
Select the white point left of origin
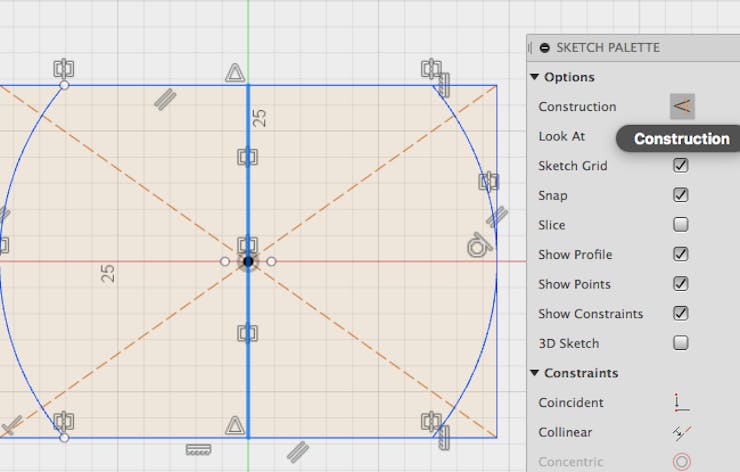pyautogui.click(x=225, y=261)
